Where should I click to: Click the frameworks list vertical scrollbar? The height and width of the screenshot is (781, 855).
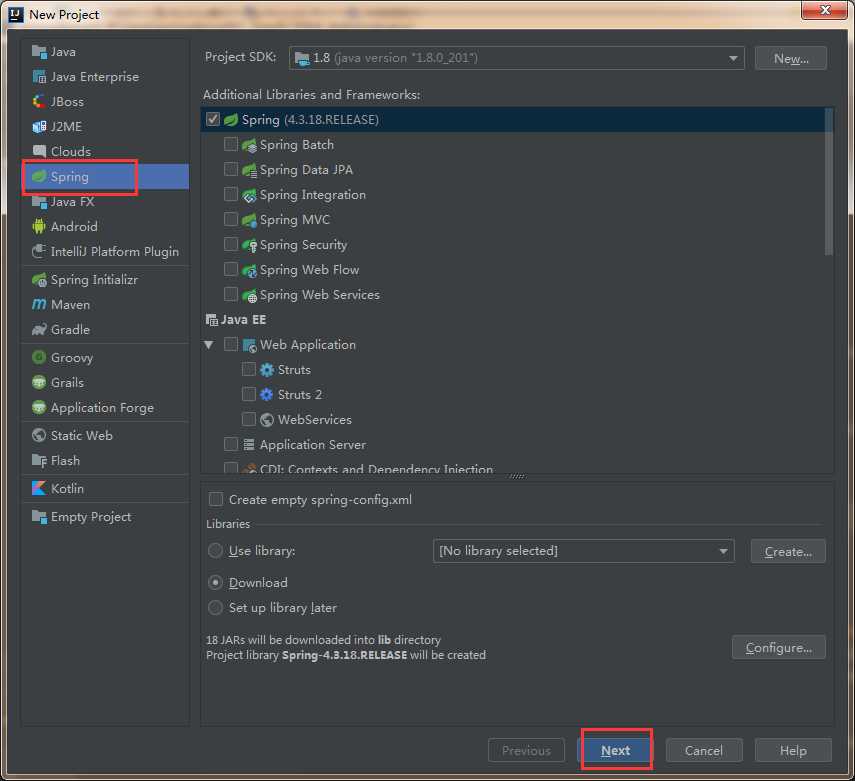pos(829,182)
